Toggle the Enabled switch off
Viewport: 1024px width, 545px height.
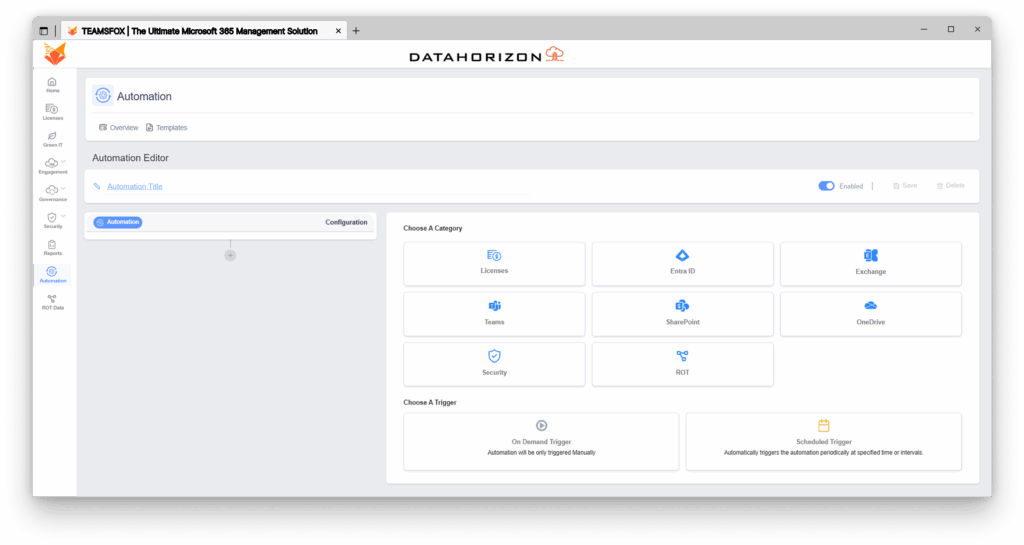[x=826, y=186]
